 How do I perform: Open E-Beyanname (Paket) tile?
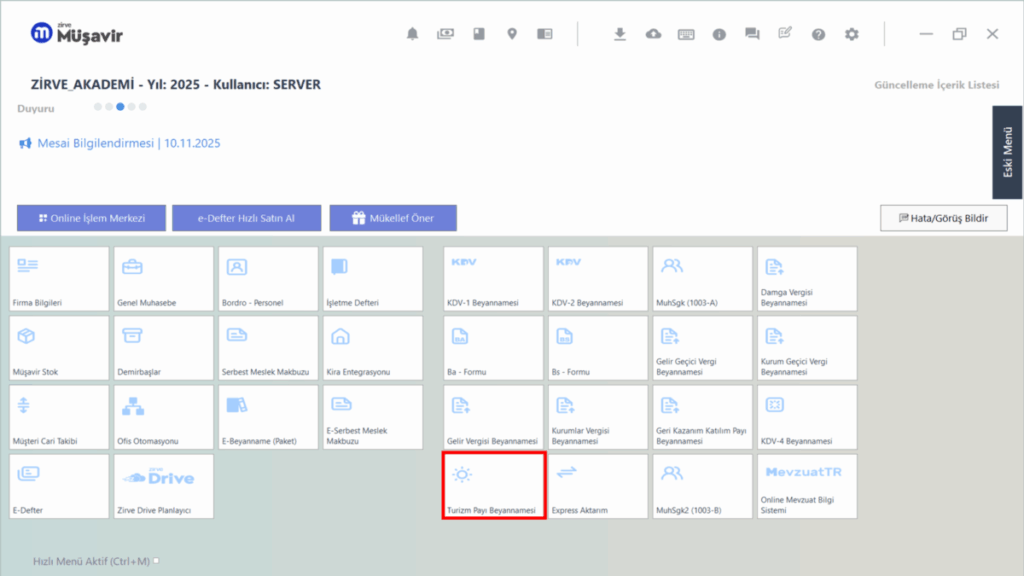pos(268,417)
